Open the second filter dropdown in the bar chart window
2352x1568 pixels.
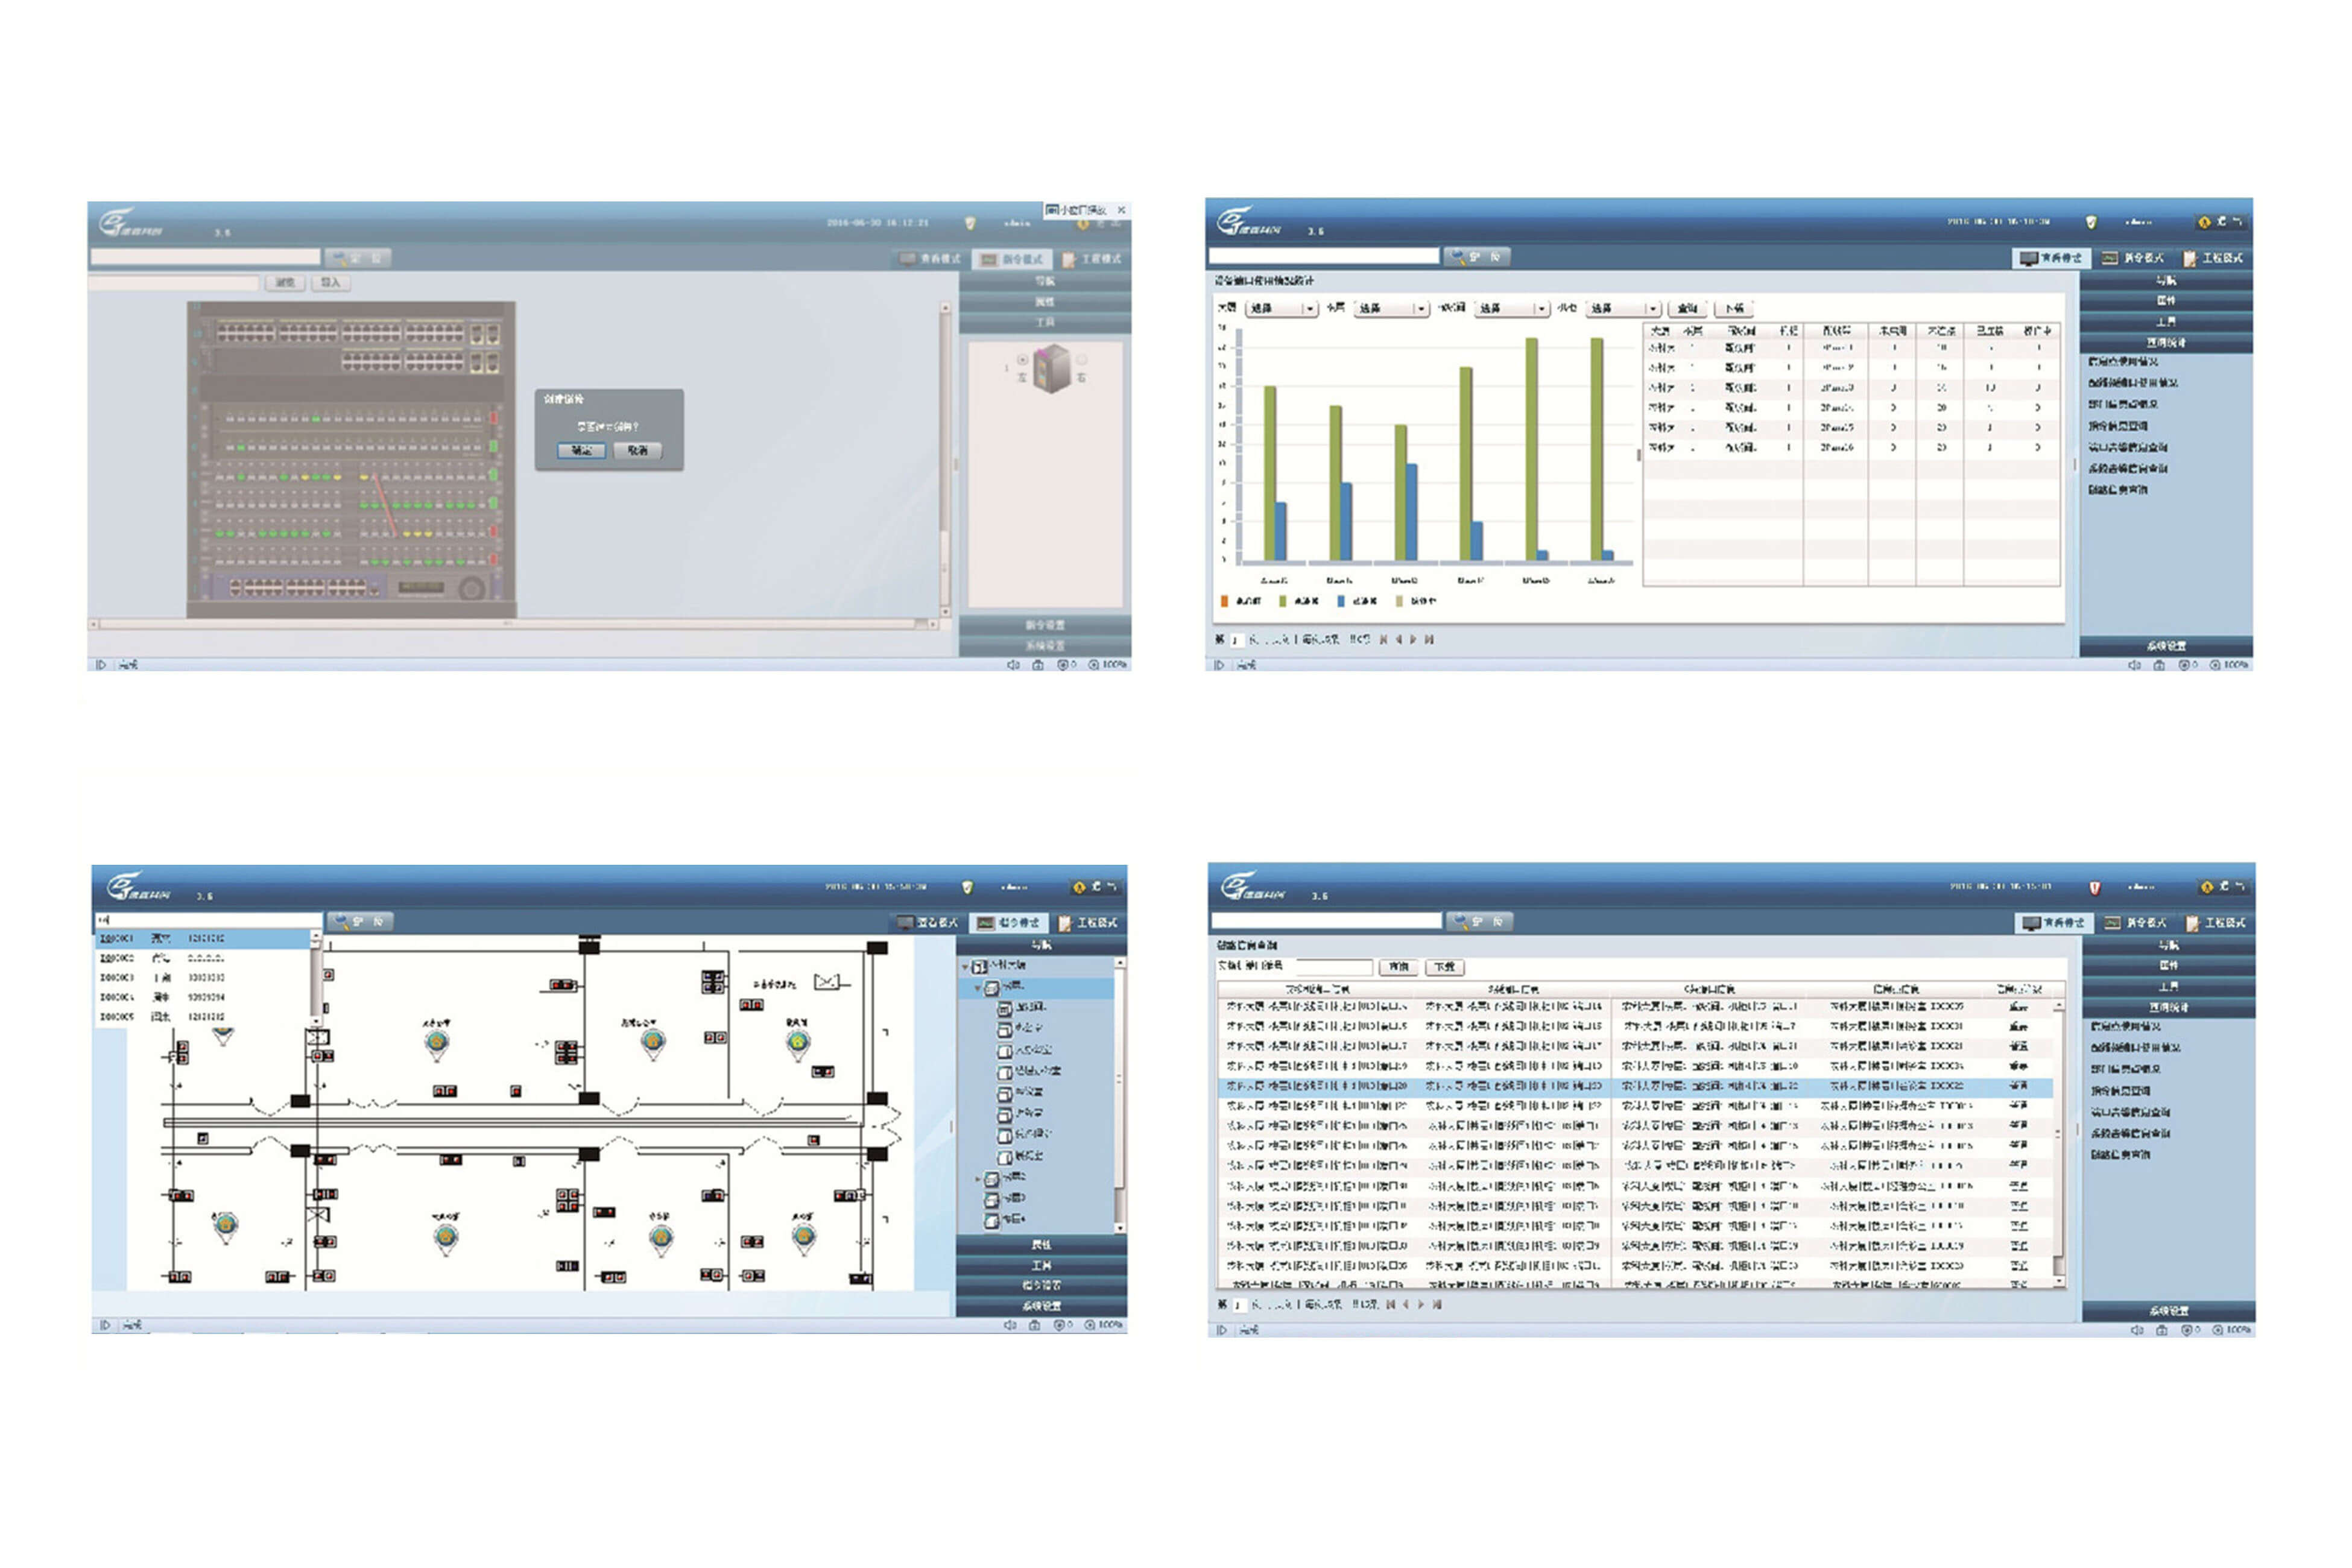click(x=1392, y=308)
